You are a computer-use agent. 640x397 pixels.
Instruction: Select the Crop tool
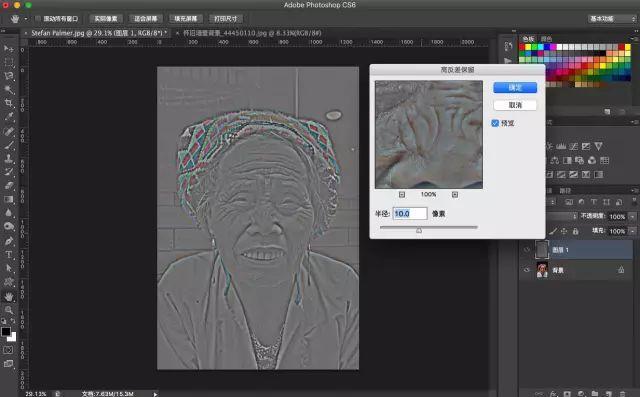point(9,103)
